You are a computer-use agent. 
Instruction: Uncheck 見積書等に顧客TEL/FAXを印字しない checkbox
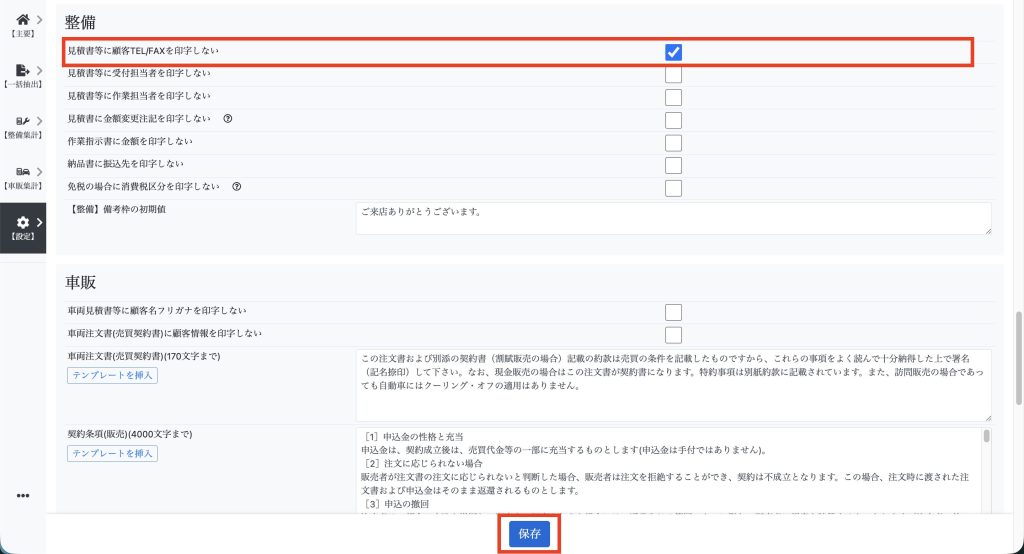click(673, 52)
